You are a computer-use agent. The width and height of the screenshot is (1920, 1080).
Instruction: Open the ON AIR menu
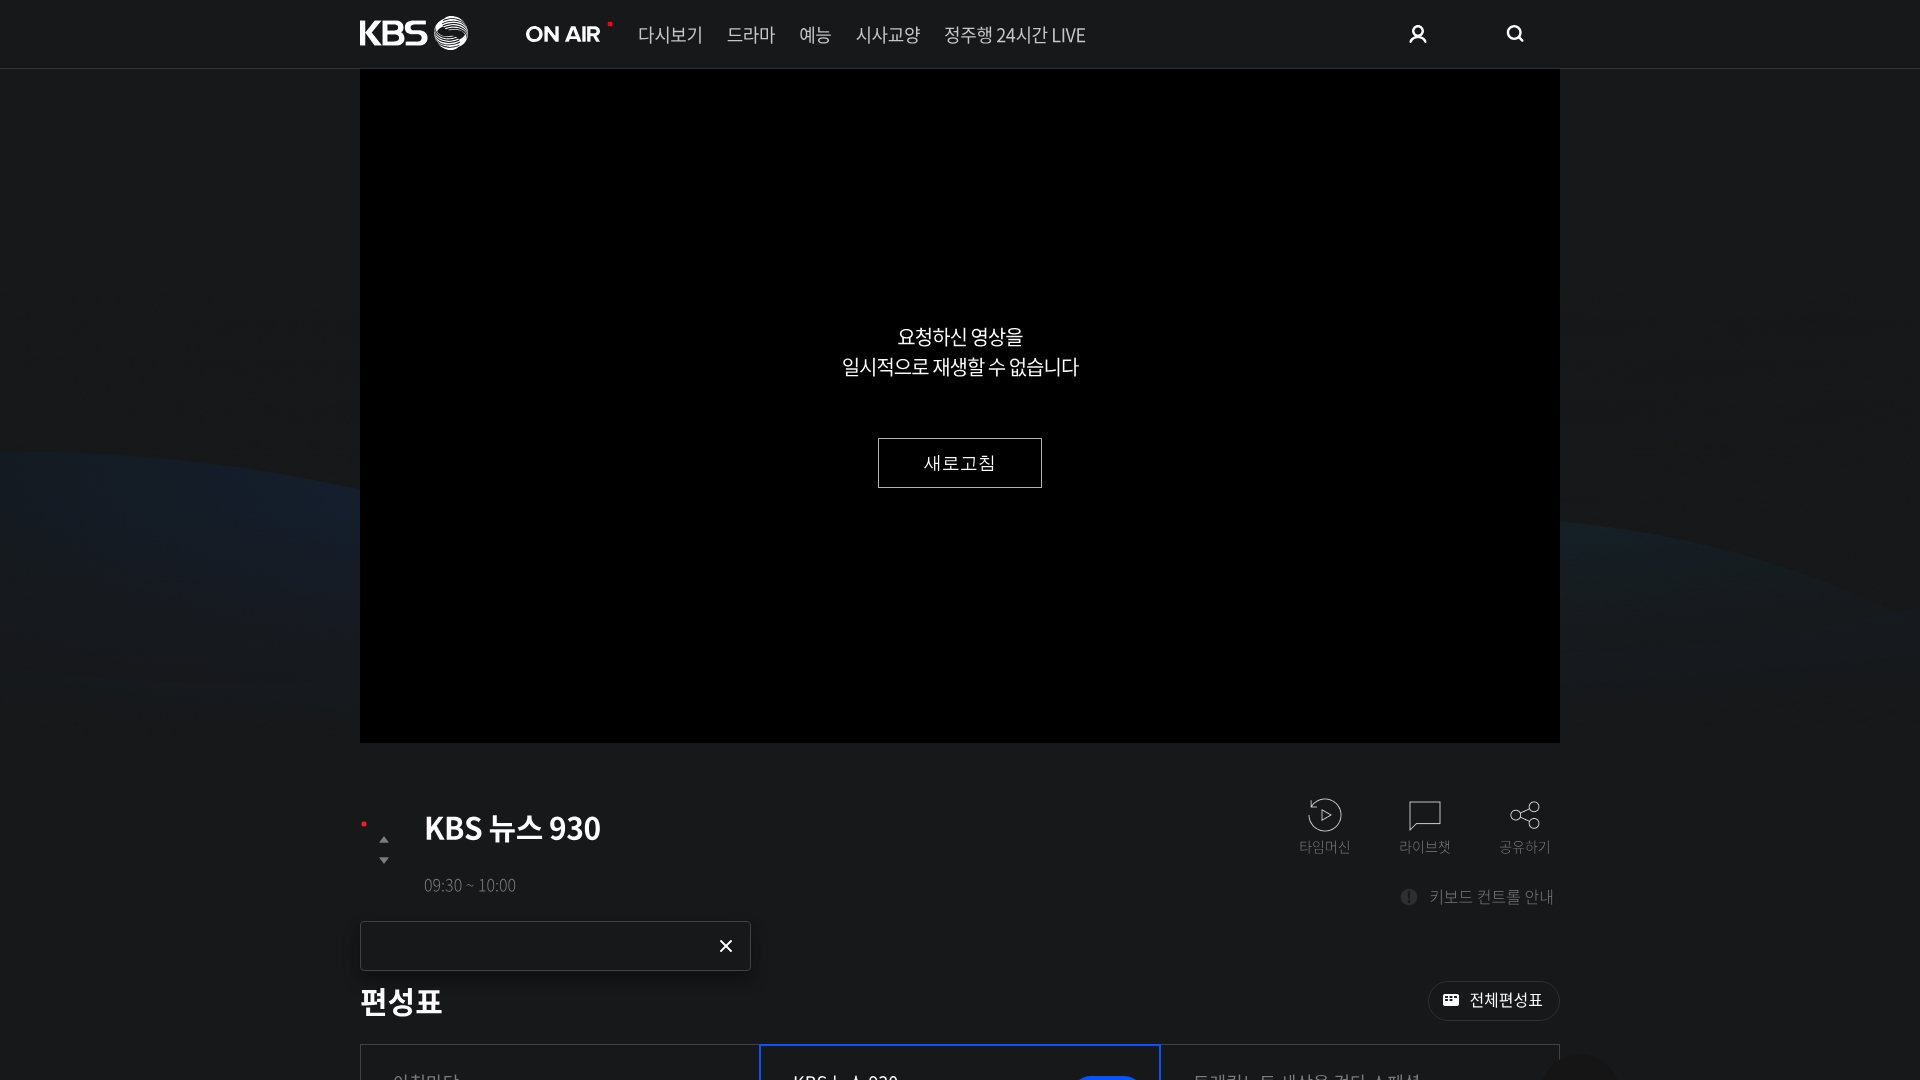point(563,34)
